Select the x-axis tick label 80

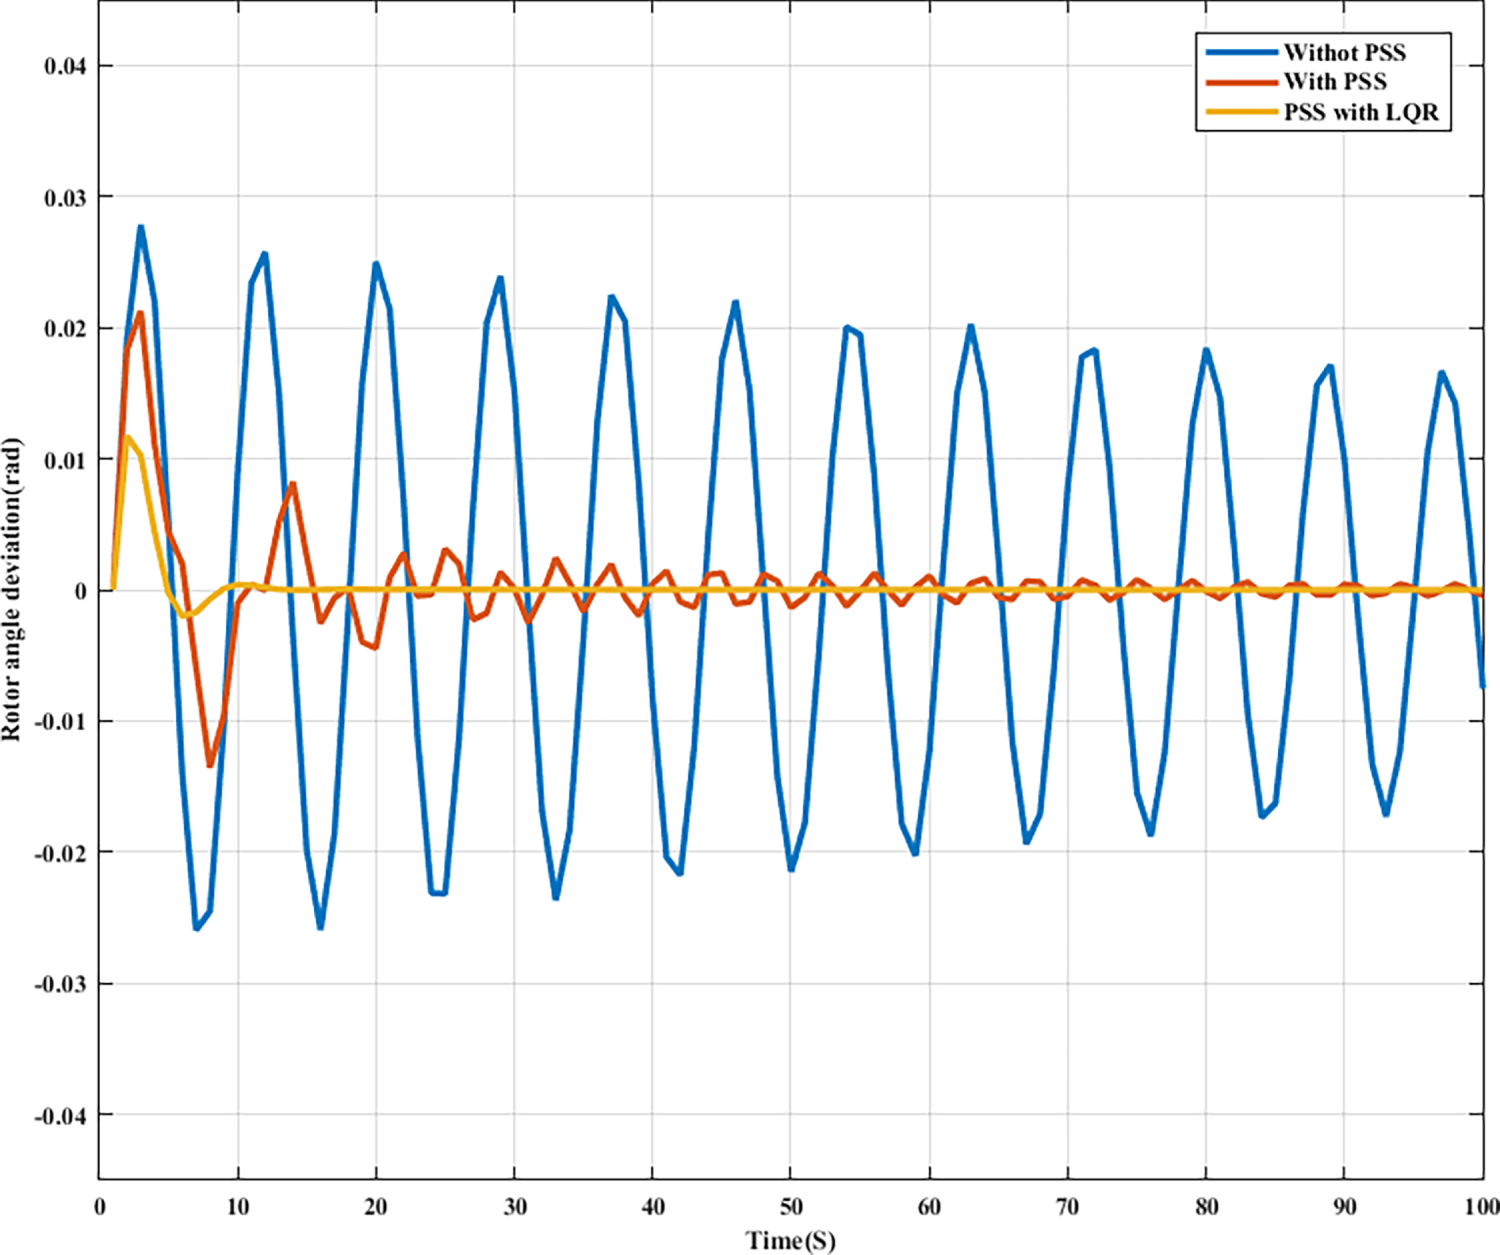coord(1206,1207)
